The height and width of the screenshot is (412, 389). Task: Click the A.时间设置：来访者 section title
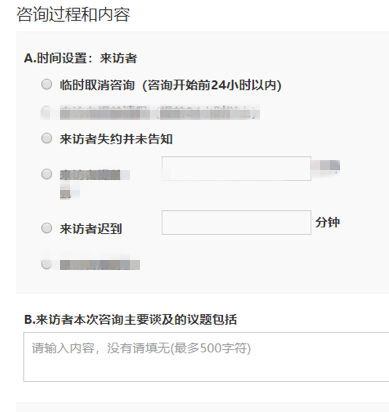(80, 58)
